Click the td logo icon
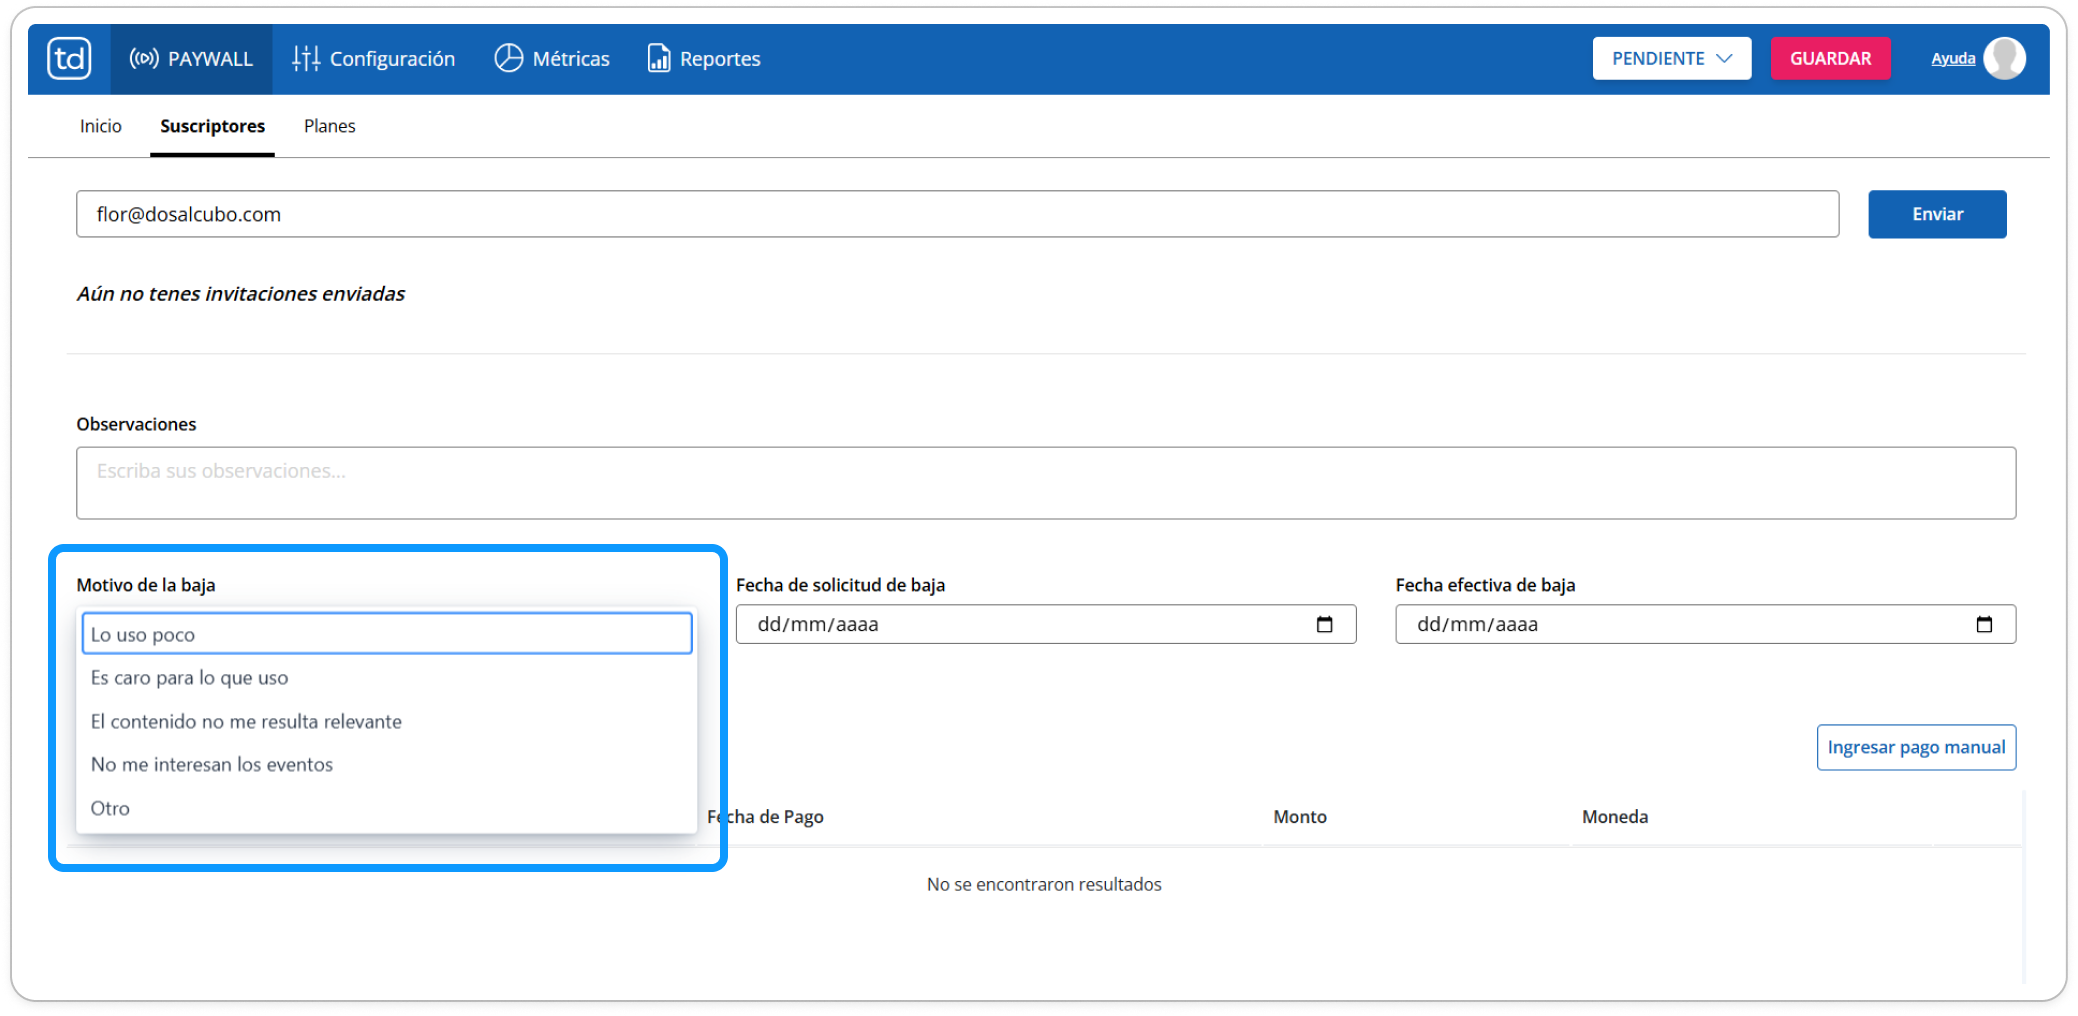The image size is (2078, 1016). 69,59
